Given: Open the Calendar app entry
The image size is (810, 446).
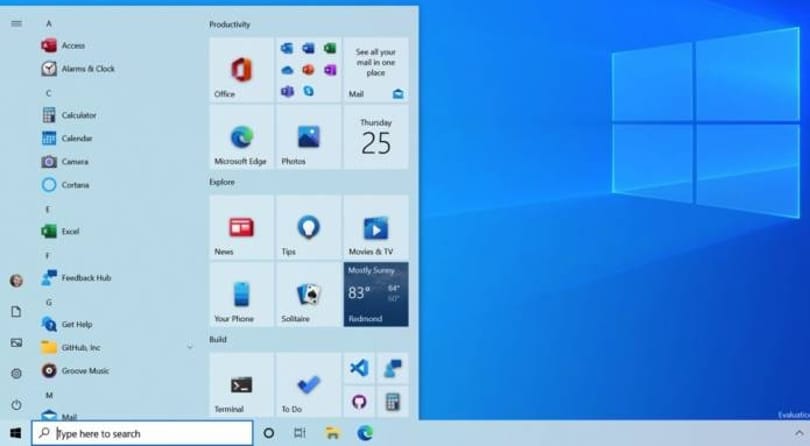Looking at the screenshot, I should pyautogui.click(x=67, y=139).
